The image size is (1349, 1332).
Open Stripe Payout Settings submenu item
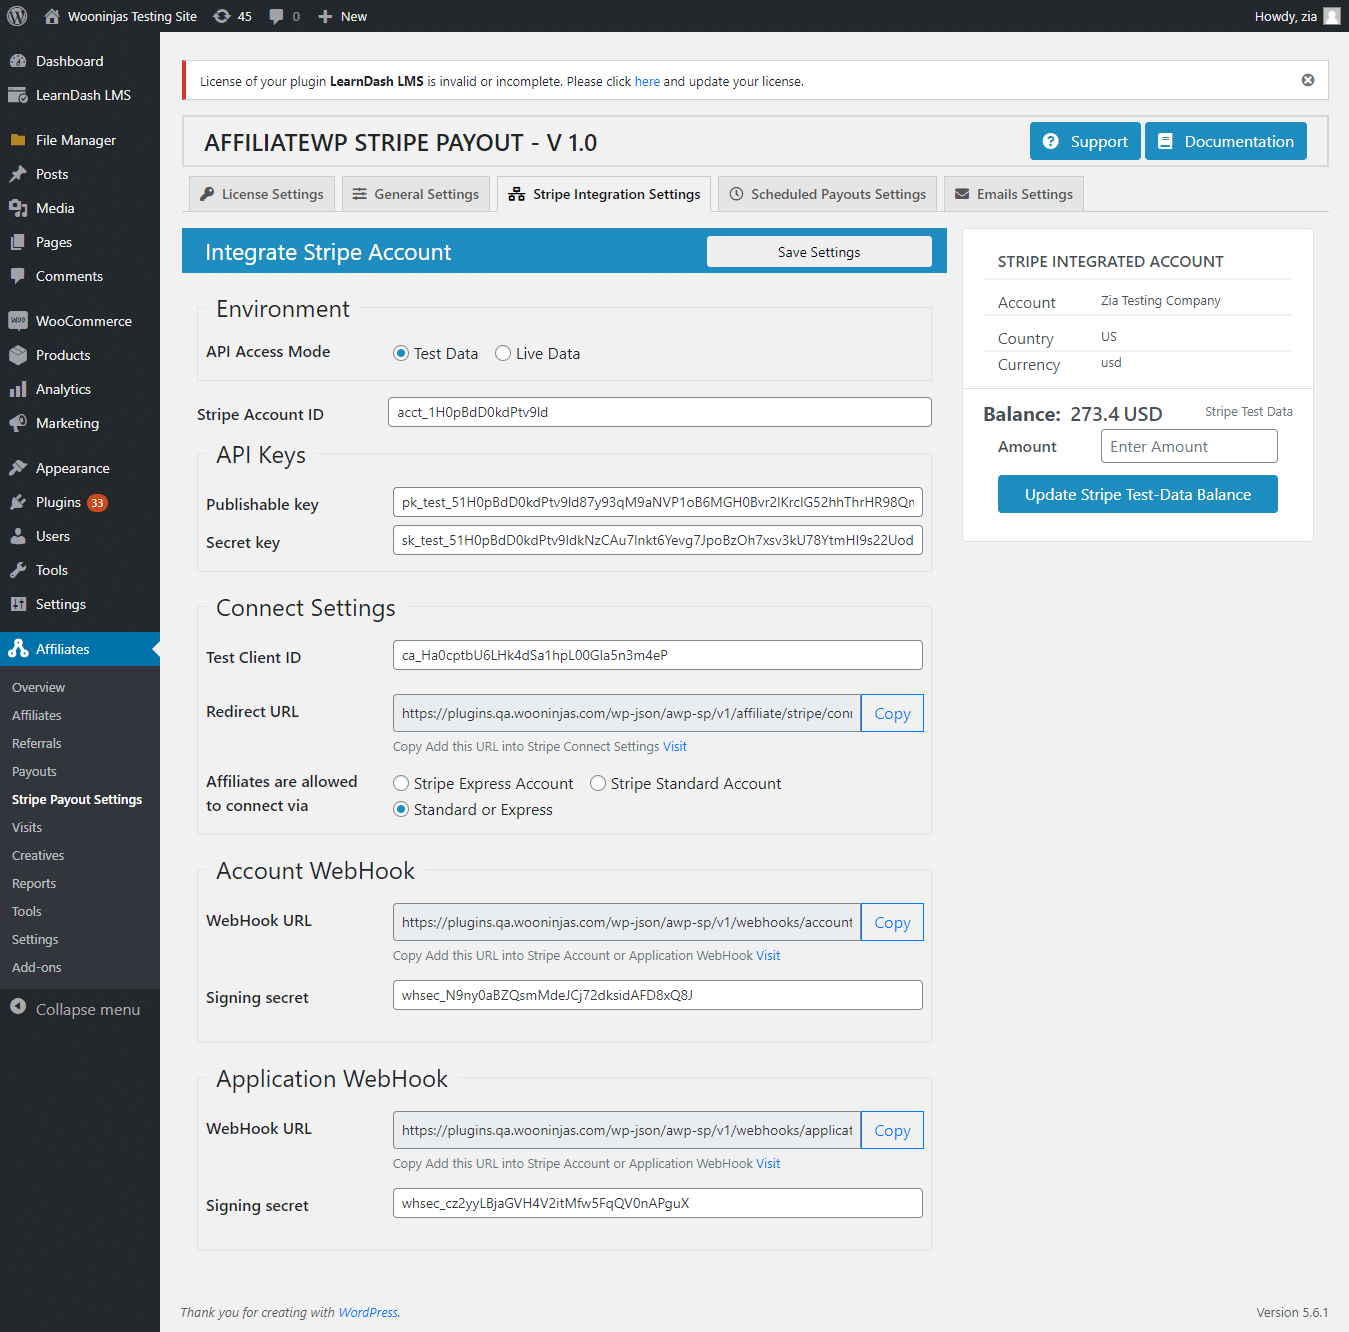(x=77, y=799)
